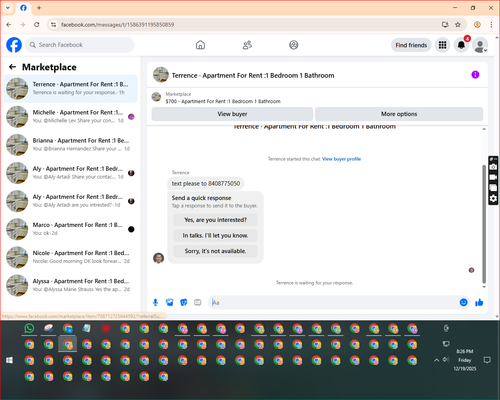The width and height of the screenshot is (500, 400).
Task: Open the Groups icon in top navigation
Action: (294, 45)
